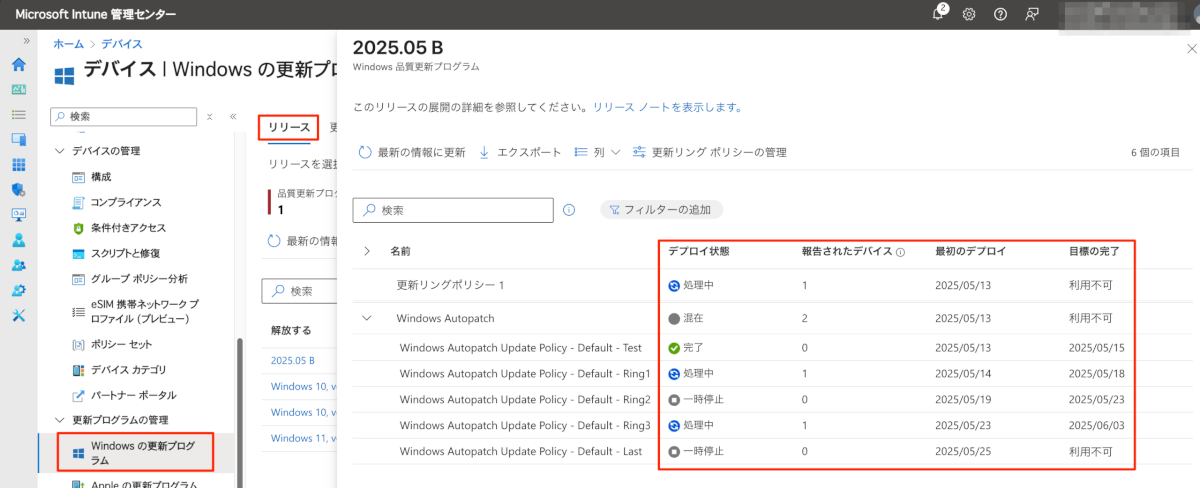Open Groups icon in the left rail
This screenshot has width=1200, height=488.
click(18, 265)
